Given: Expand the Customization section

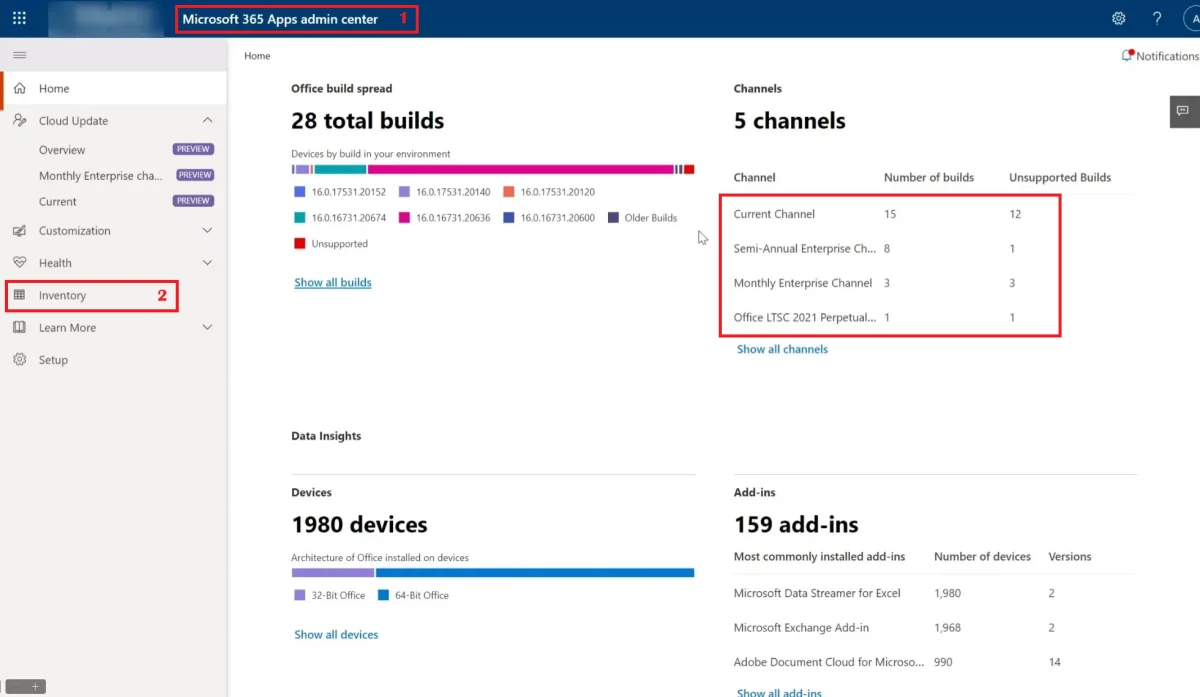Looking at the screenshot, I should [207, 231].
